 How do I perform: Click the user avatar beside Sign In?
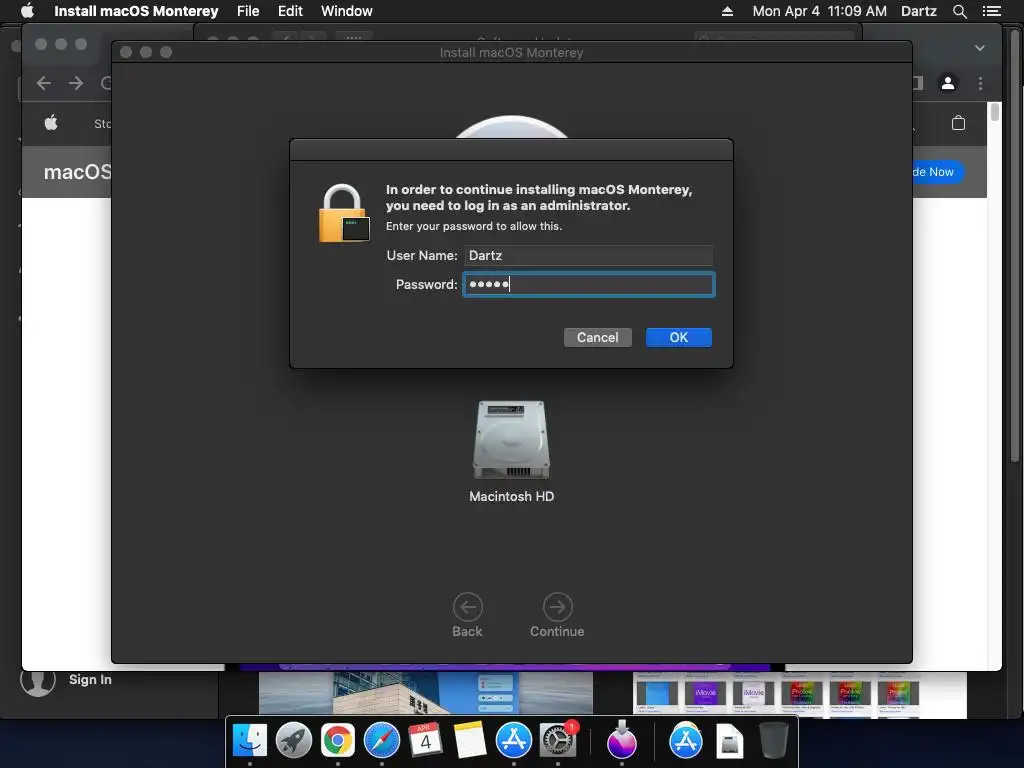(x=38, y=680)
